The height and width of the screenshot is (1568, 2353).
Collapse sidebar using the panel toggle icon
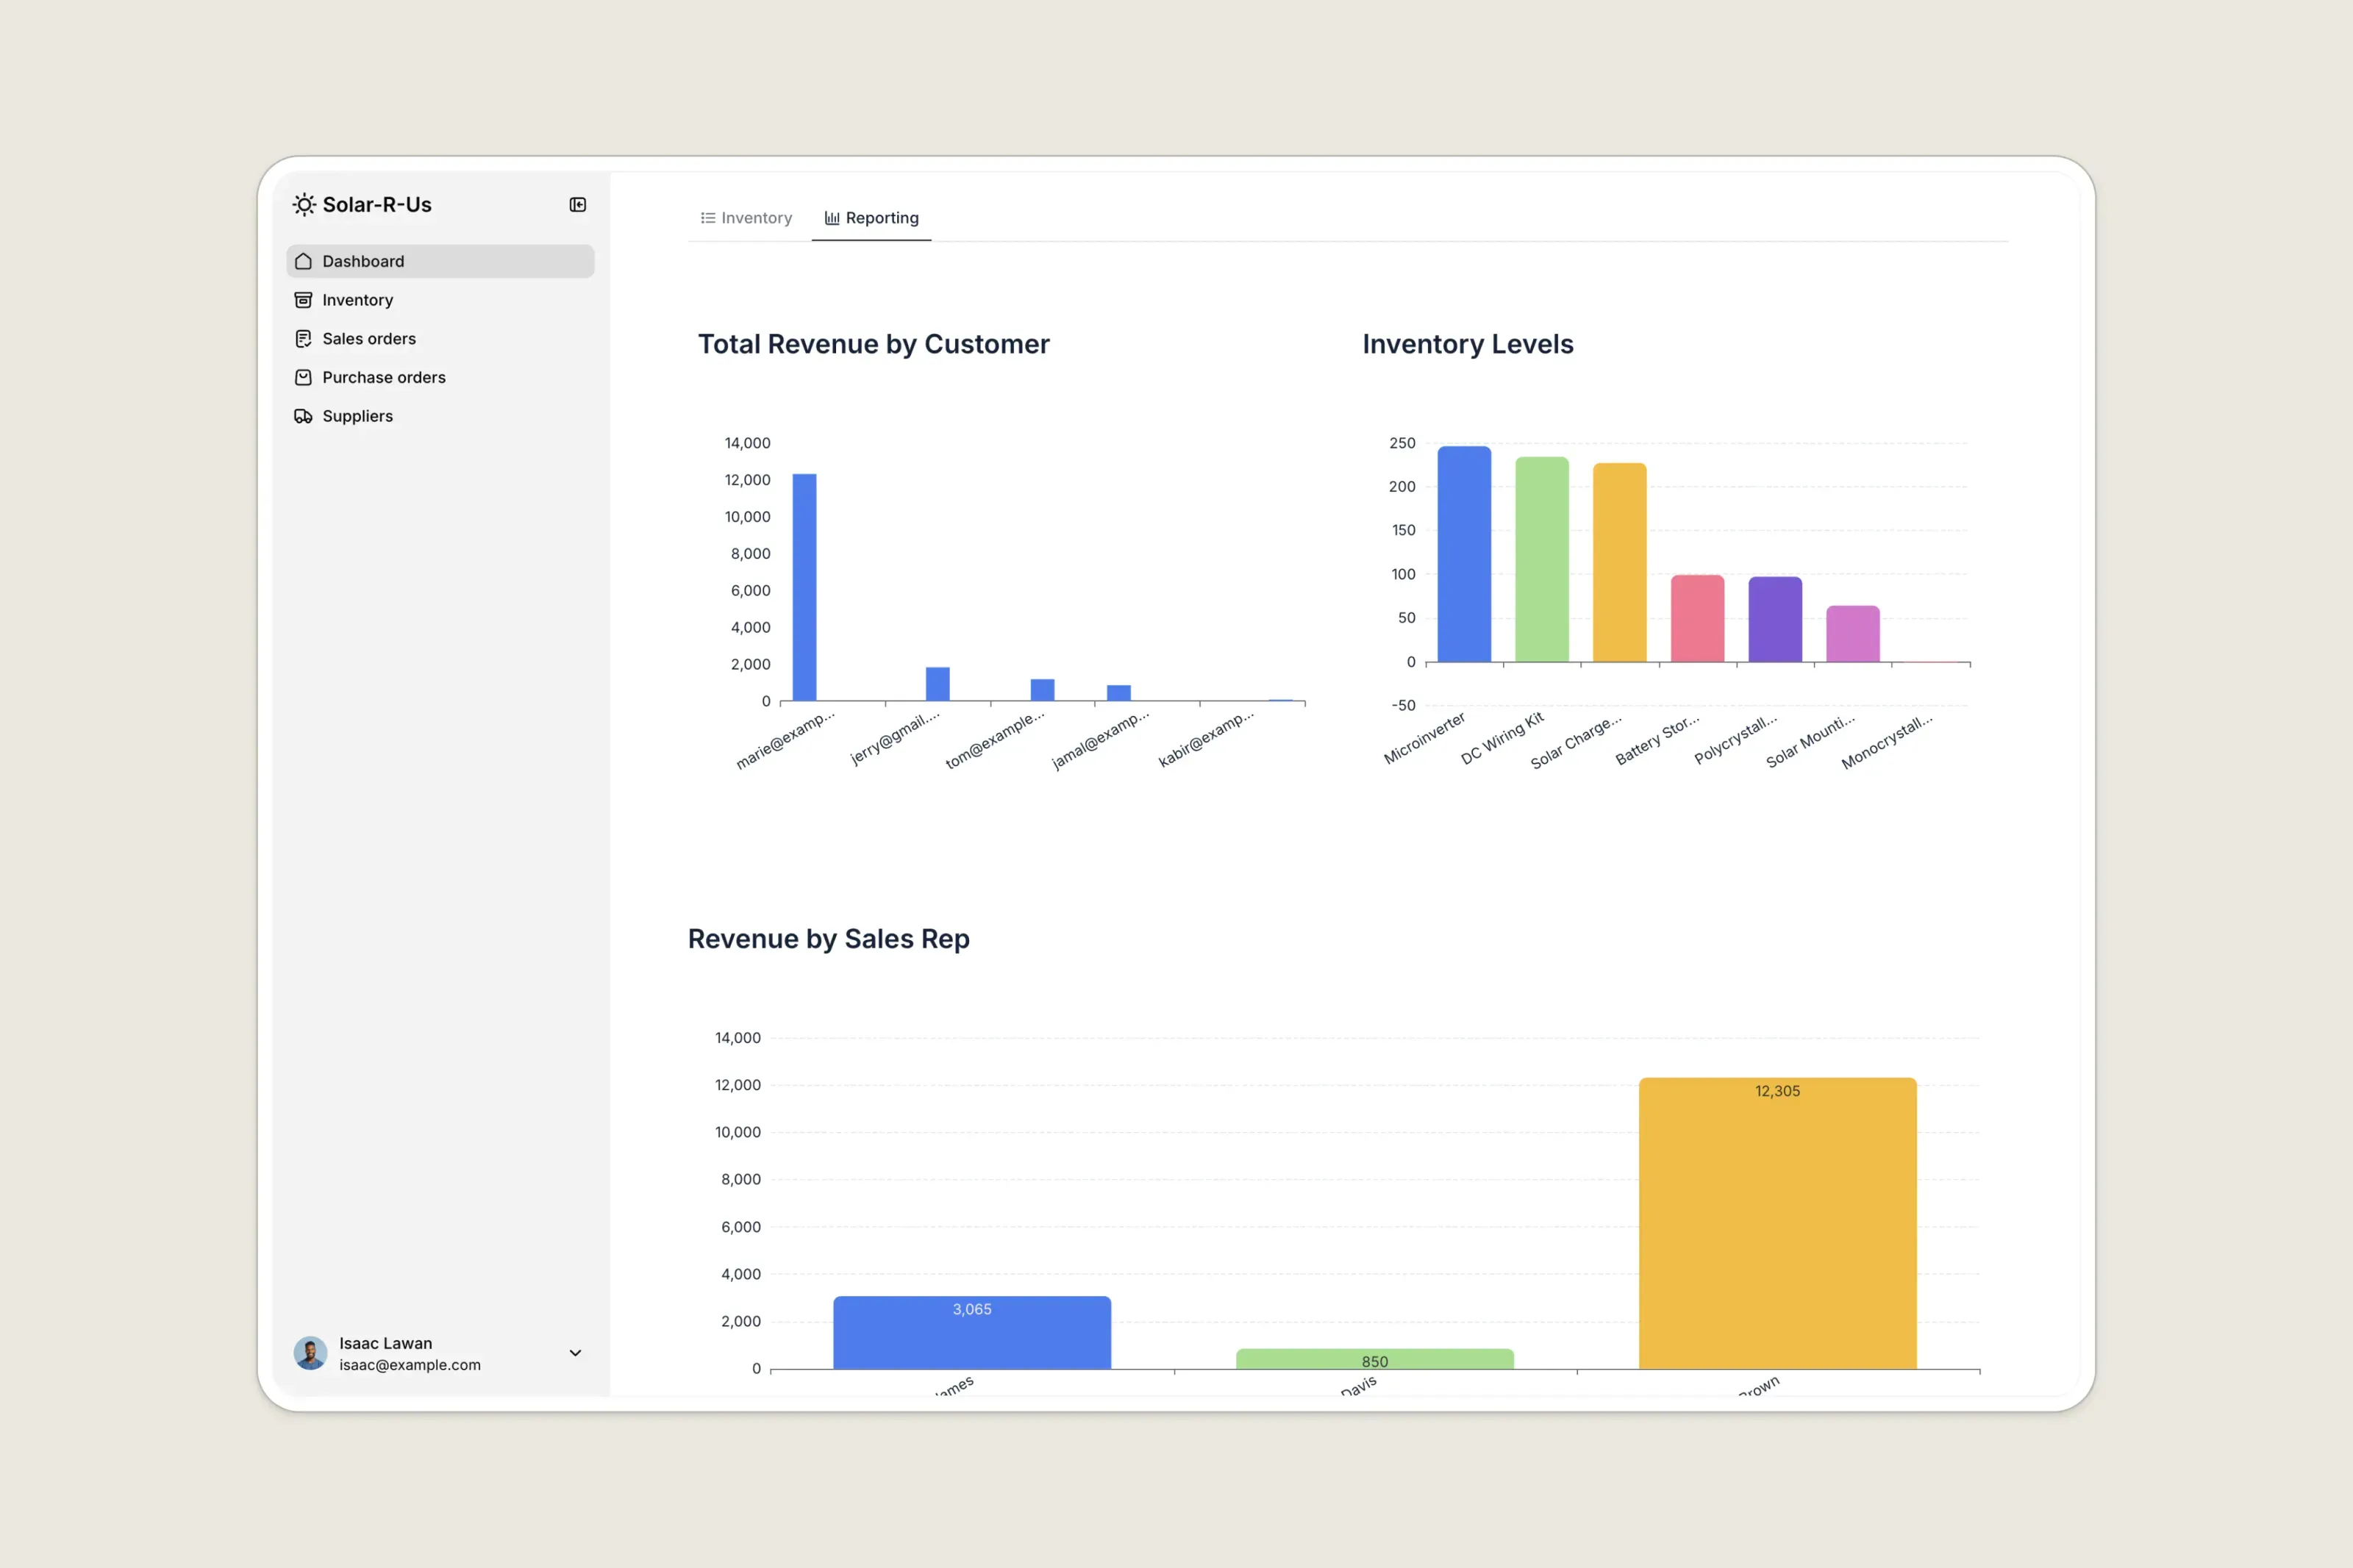pos(577,205)
